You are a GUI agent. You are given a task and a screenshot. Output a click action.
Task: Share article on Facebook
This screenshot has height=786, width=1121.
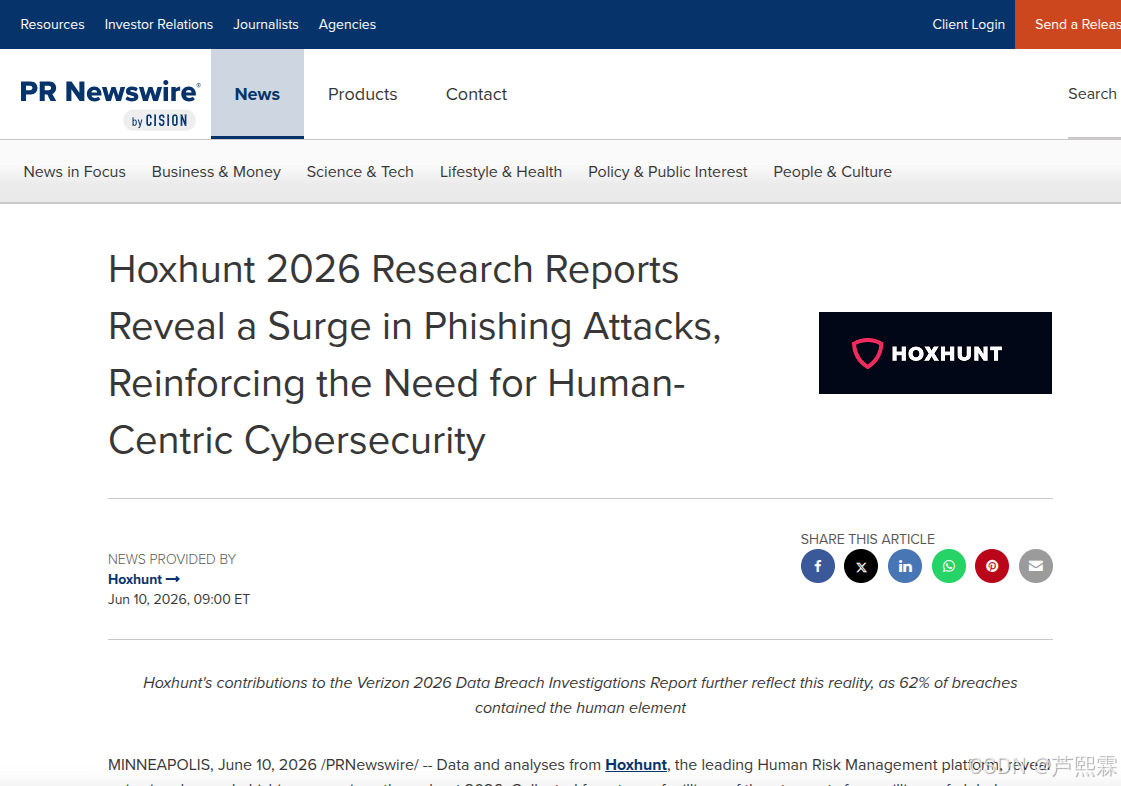[x=818, y=566]
